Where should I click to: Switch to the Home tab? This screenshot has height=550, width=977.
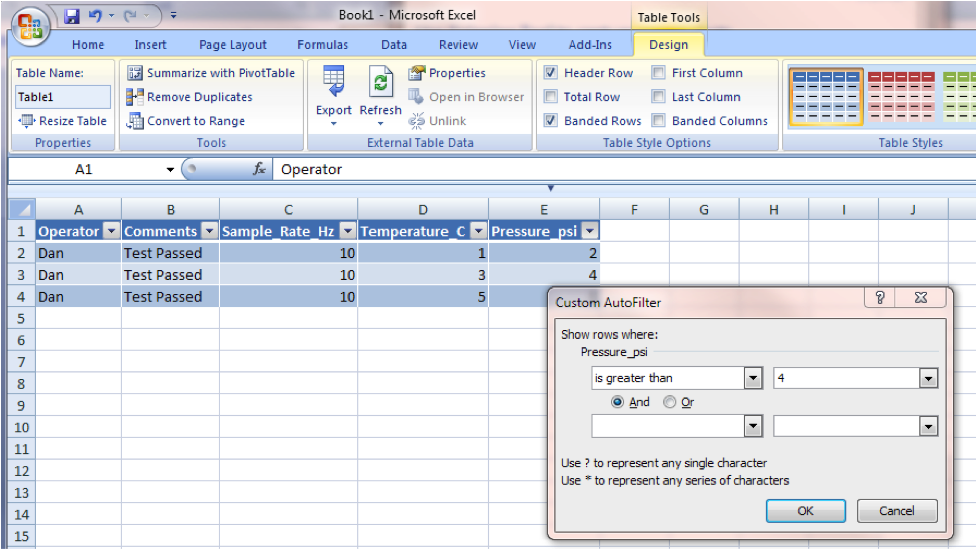[x=88, y=45]
